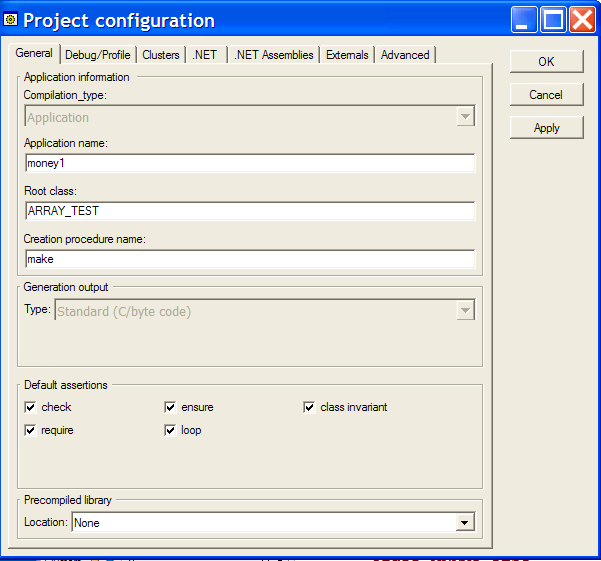Click Apply to save settings
Screen dimensions: 601x561
(546, 128)
